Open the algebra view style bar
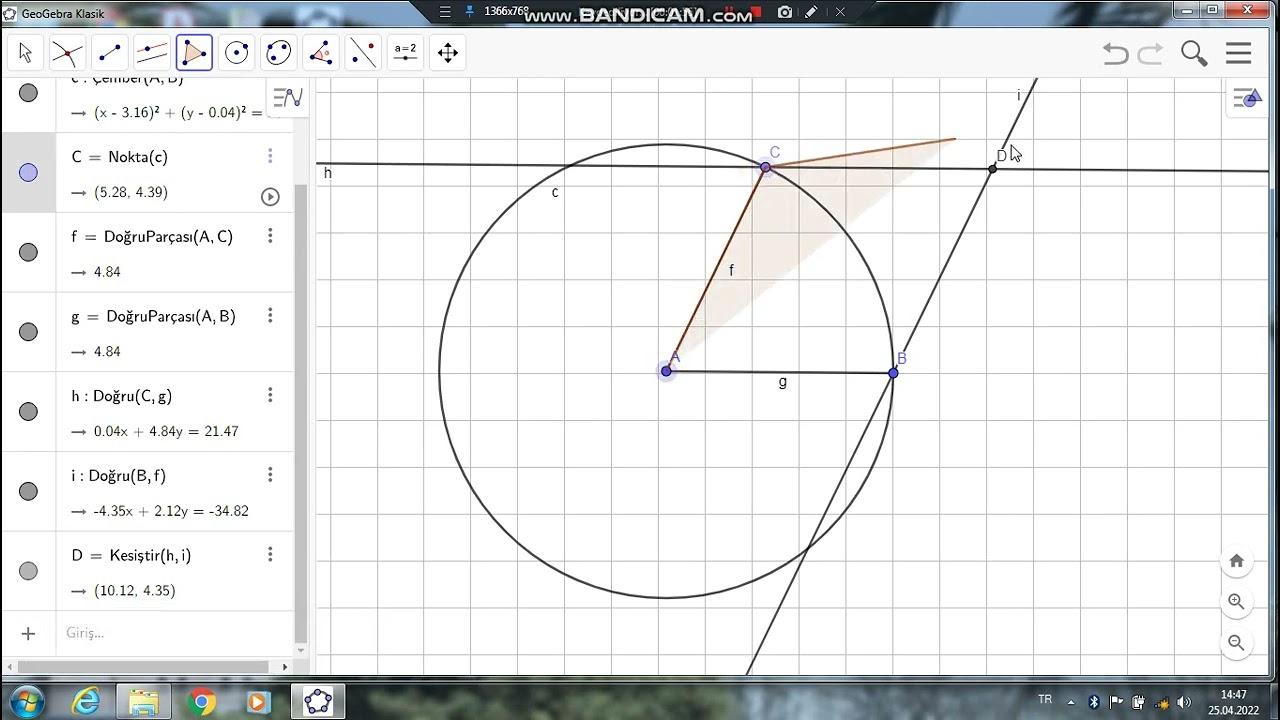 coord(287,97)
